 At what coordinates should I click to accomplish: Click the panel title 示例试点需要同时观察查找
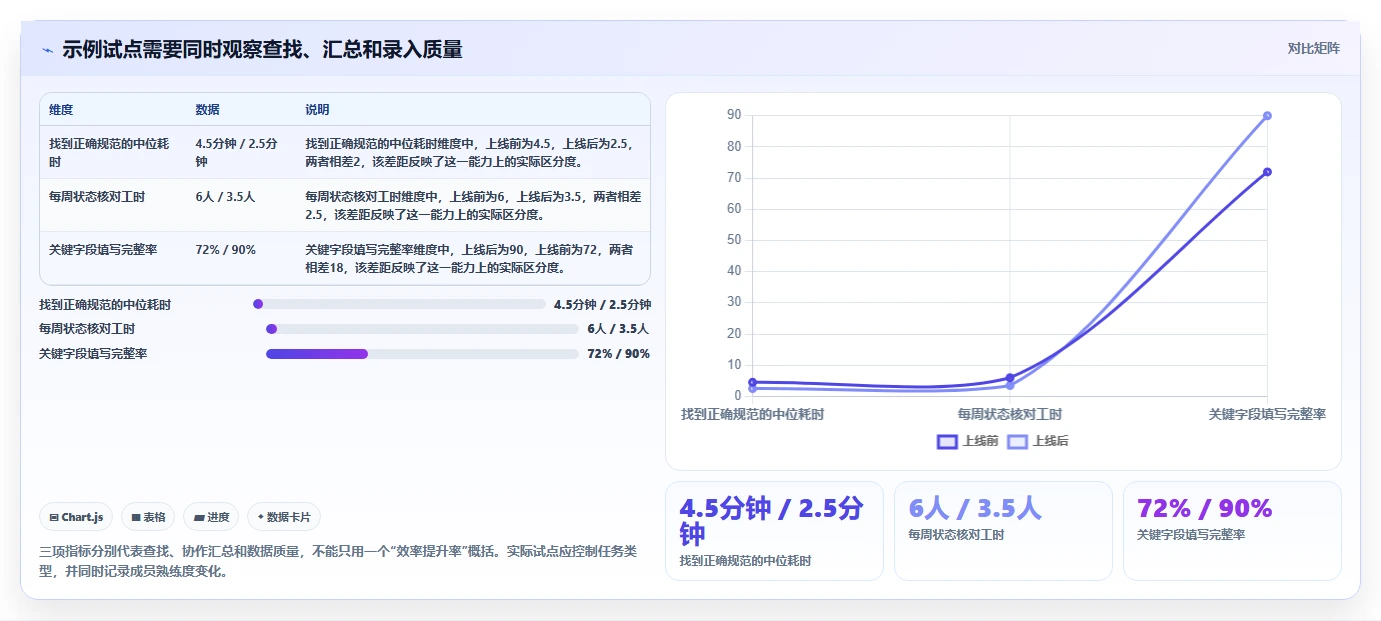click(x=262, y=50)
